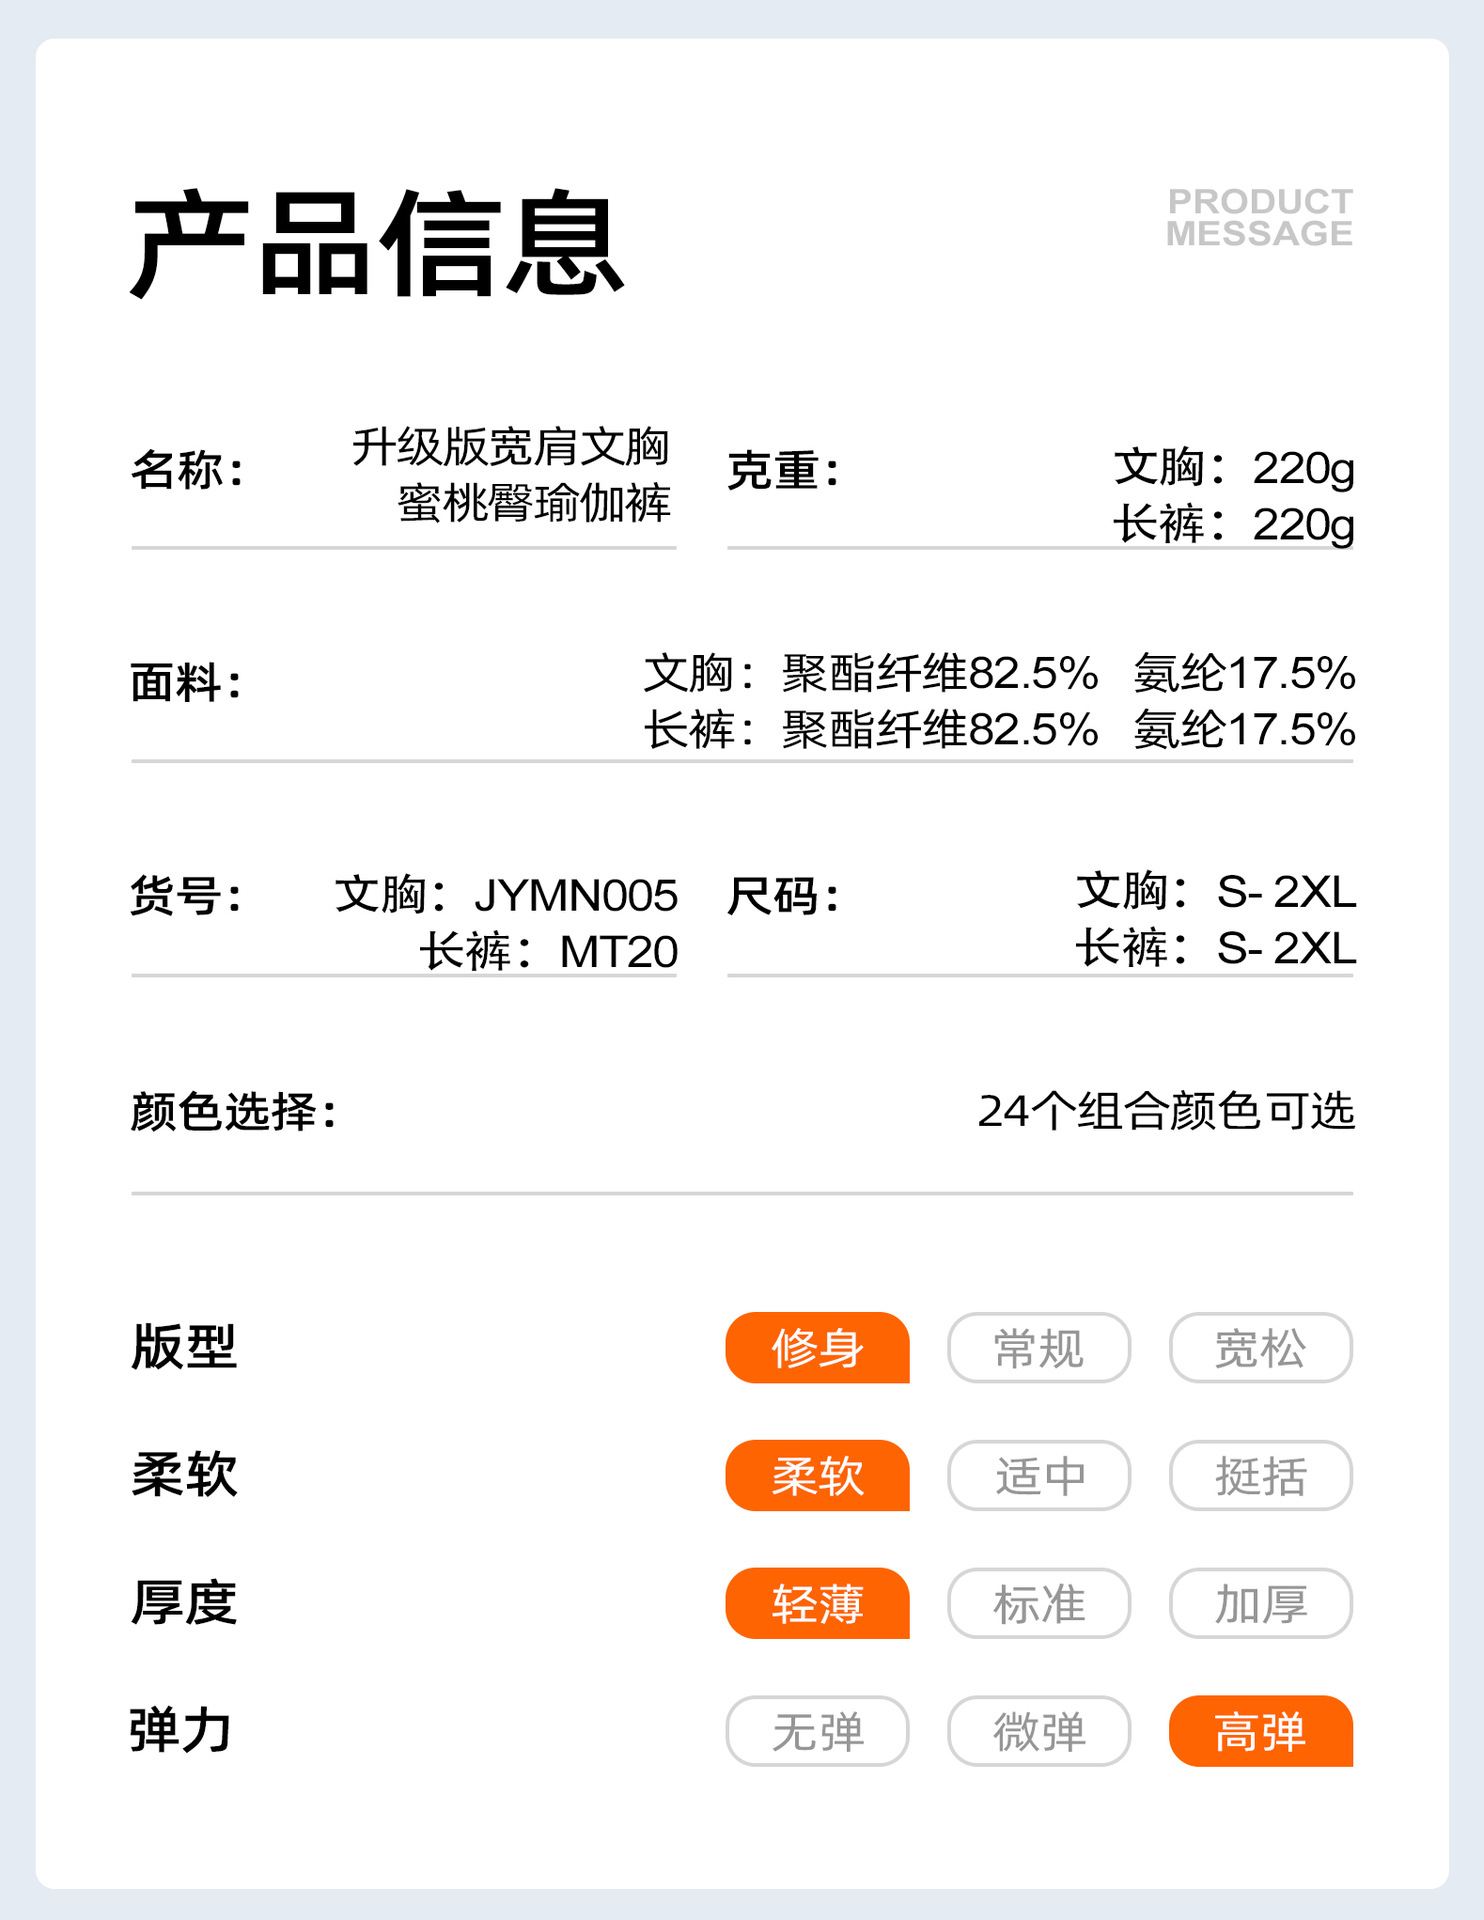Viewport: 1484px width, 1920px height.
Task: Click the MT20 pants item number
Action: tap(618, 952)
